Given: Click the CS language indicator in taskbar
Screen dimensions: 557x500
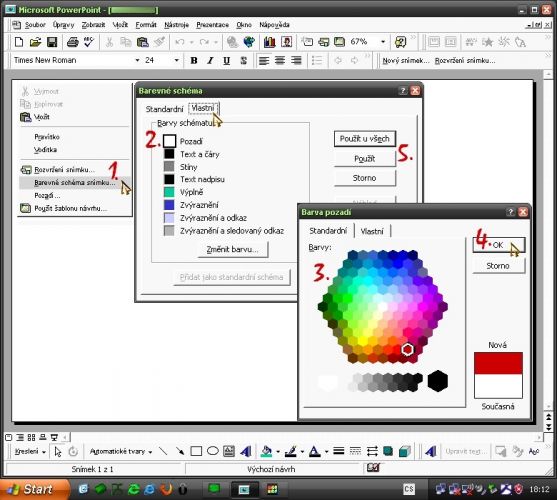Looking at the screenshot, I should 409,490.
